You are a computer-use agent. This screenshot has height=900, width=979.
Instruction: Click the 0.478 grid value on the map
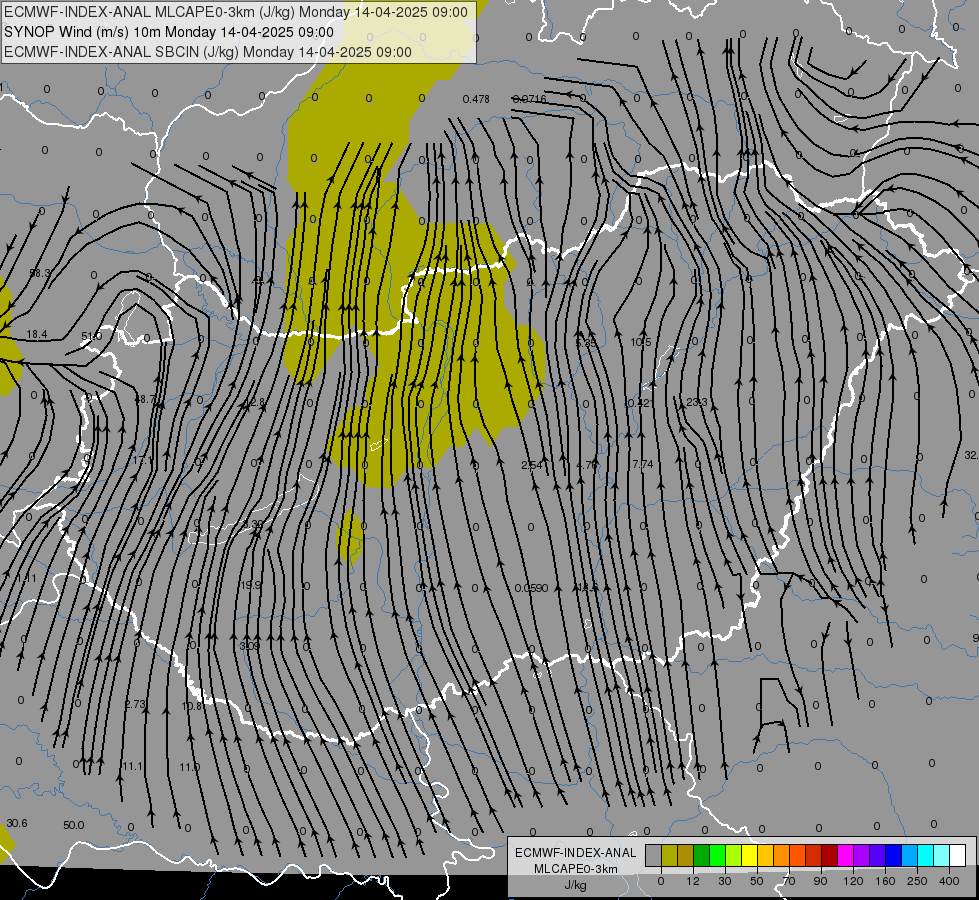coord(476,99)
